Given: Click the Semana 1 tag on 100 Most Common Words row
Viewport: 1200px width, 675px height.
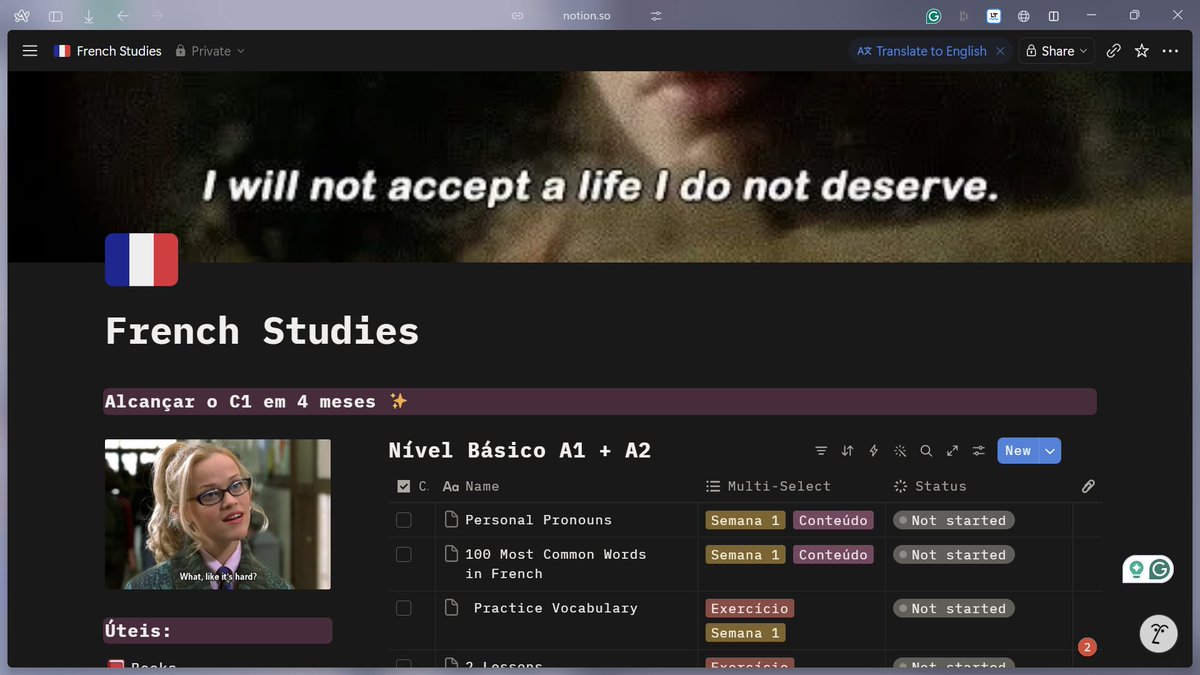Looking at the screenshot, I should pyautogui.click(x=746, y=554).
